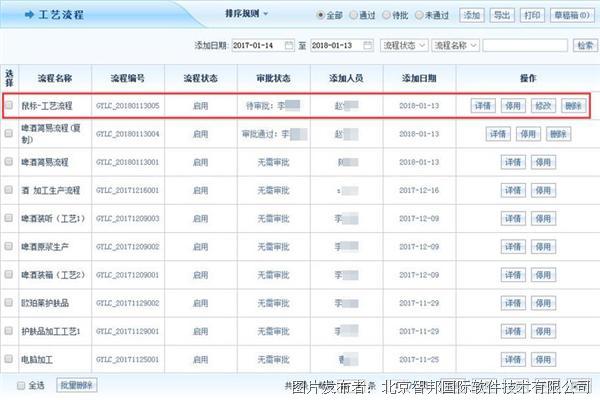The width and height of the screenshot is (600, 400).
Task: Click 详情 for row GYLC_20180113001
Action: coord(513,162)
